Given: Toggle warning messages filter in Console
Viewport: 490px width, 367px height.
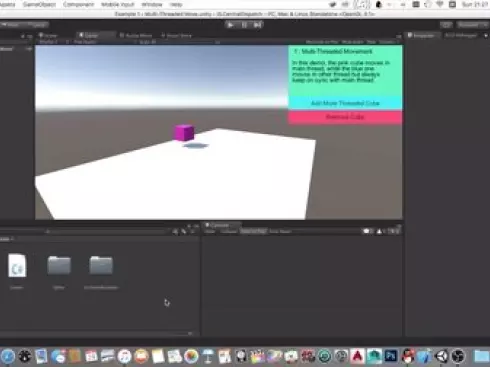Looking at the screenshot, I should click(x=381, y=231).
